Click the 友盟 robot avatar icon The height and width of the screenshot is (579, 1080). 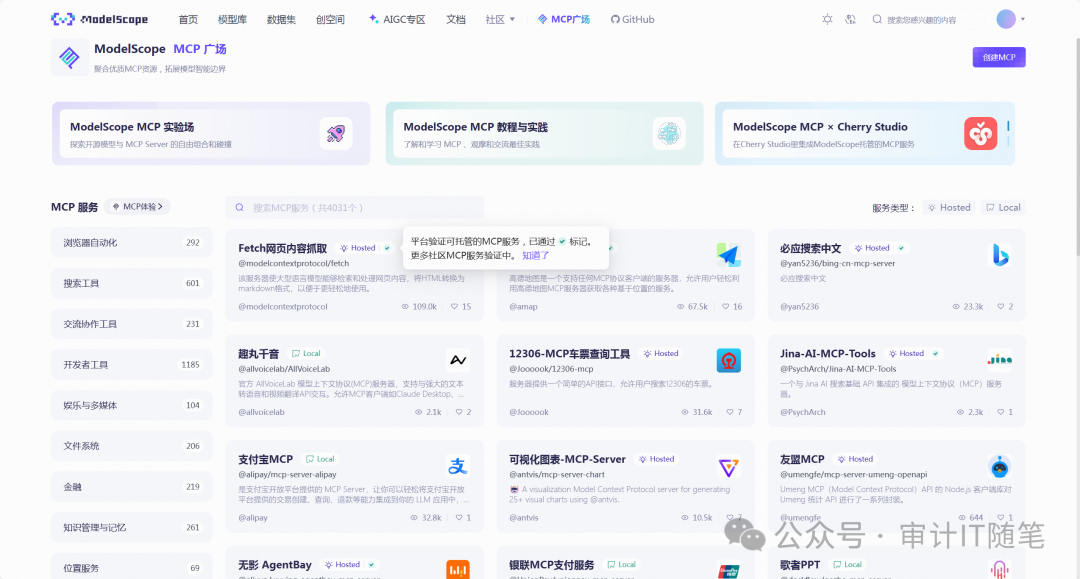click(x=999, y=467)
